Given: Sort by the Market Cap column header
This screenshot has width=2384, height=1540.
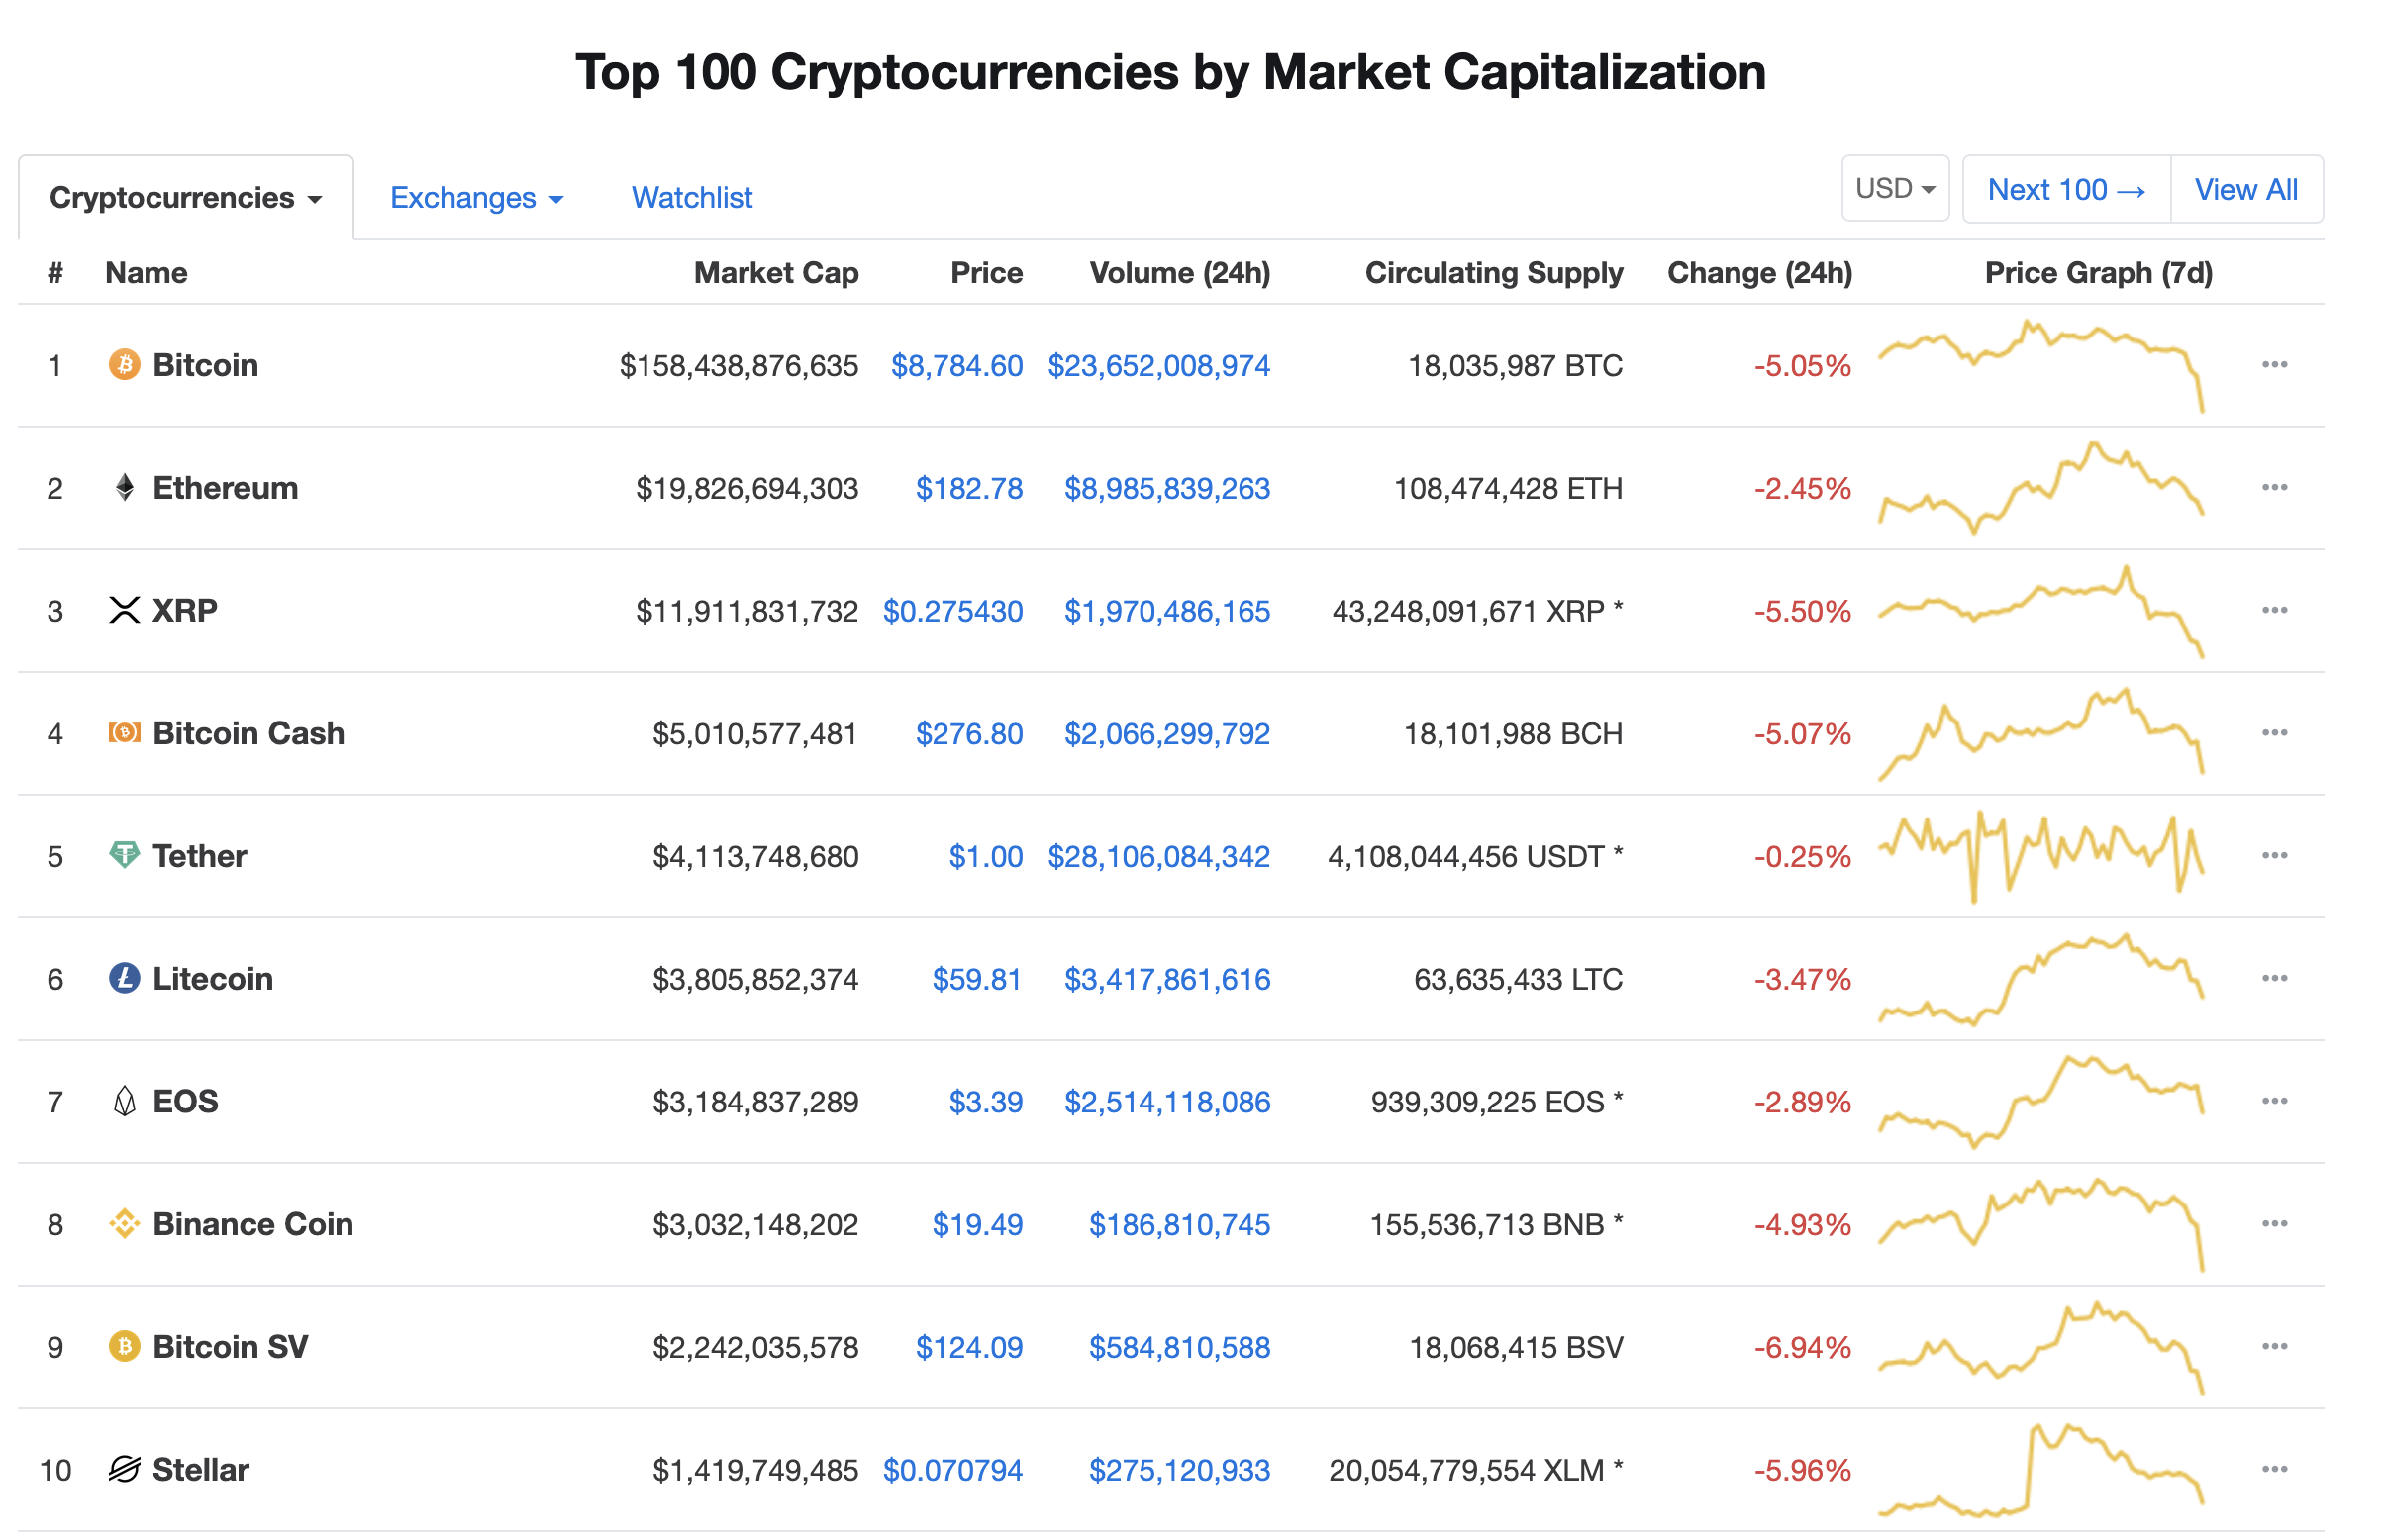Looking at the screenshot, I should tap(776, 273).
